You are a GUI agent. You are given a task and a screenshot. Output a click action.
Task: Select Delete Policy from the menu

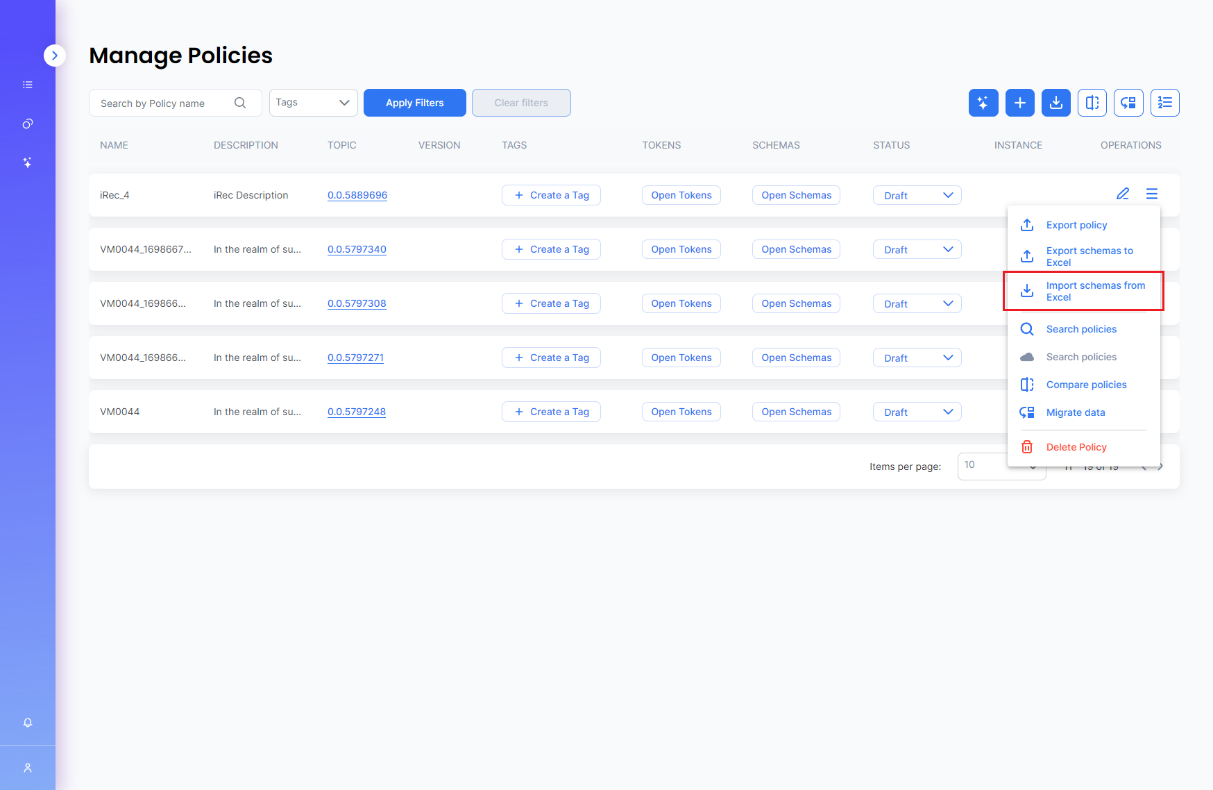tap(1076, 447)
